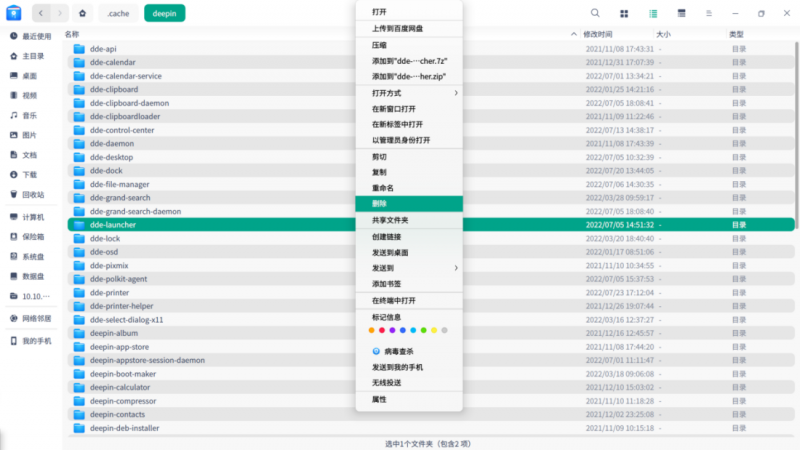Go back with the left arrow button

click(41, 13)
